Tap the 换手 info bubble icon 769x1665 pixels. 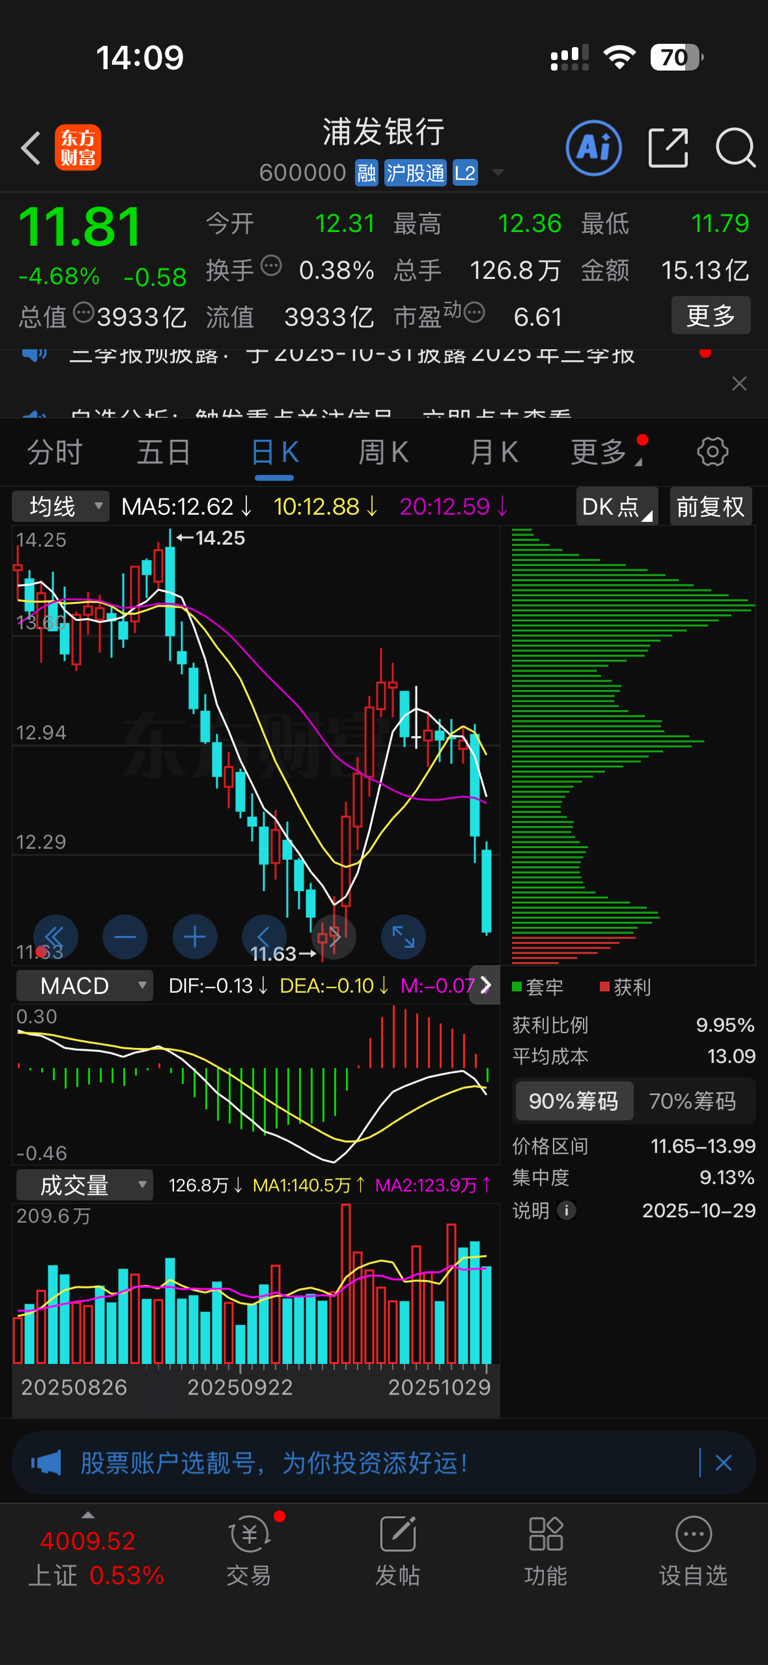click(271, 266)
